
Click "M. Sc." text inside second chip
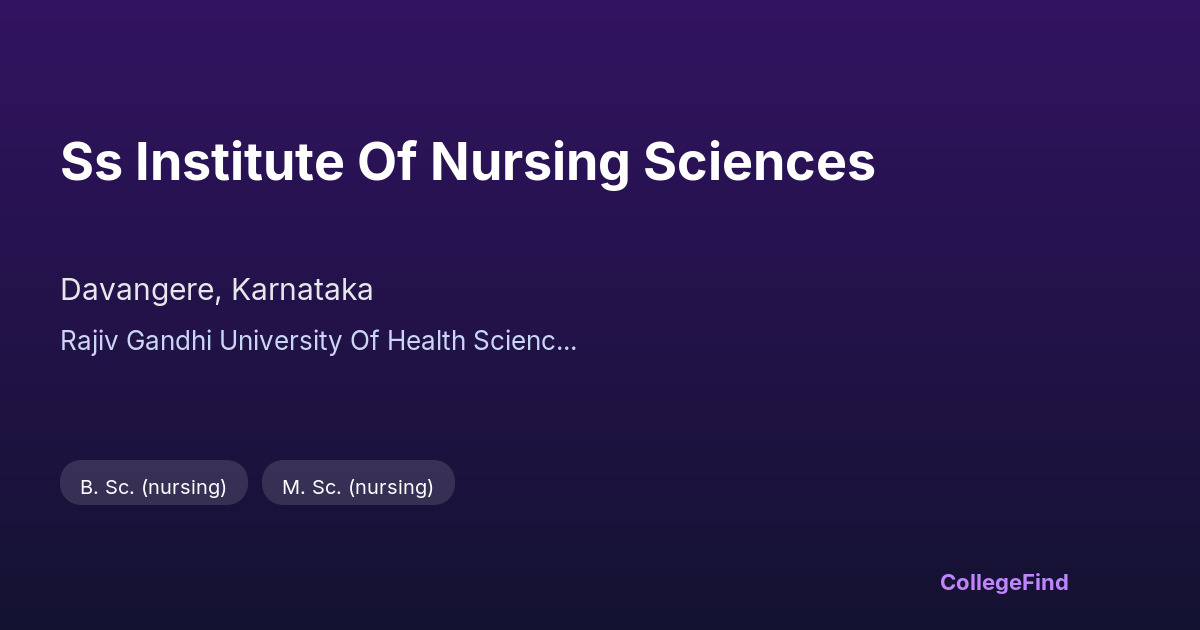point(312,487)
